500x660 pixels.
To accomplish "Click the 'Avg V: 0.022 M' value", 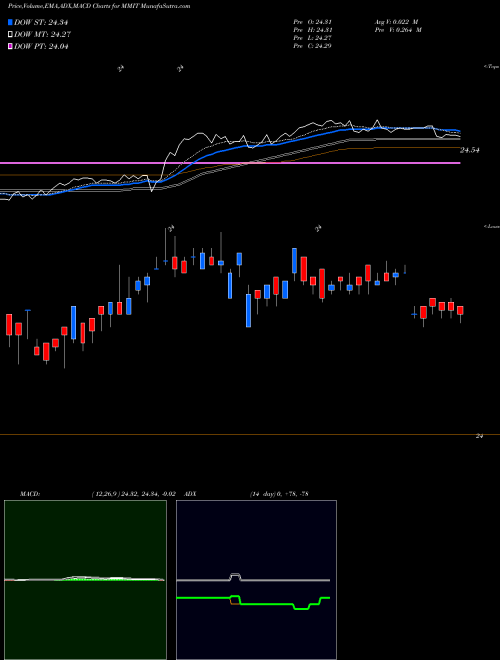I will 397,22.
